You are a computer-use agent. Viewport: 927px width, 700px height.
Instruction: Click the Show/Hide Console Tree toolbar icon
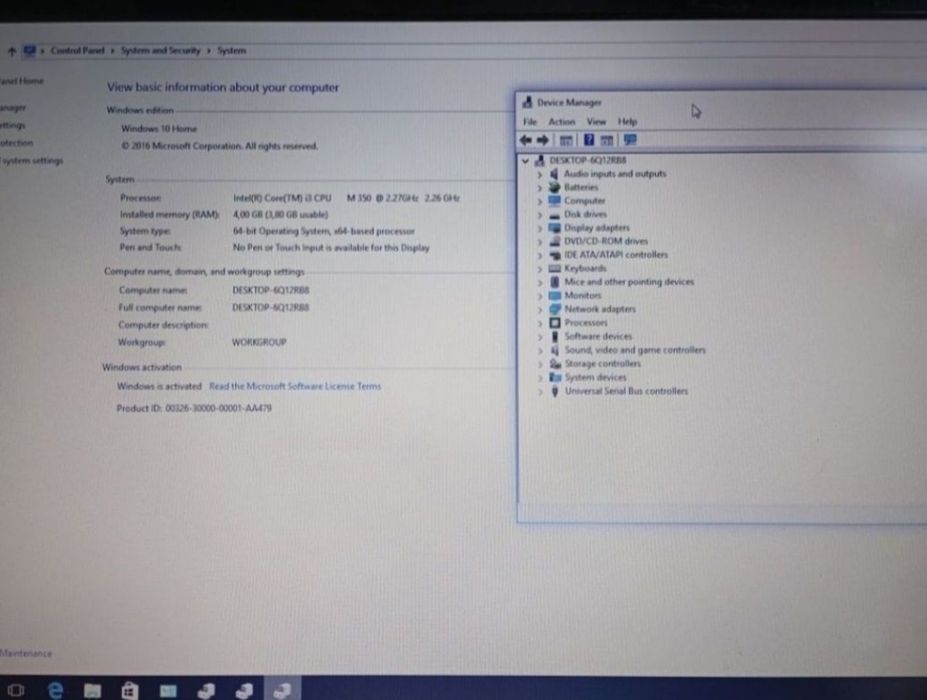[x=566, y=140]
